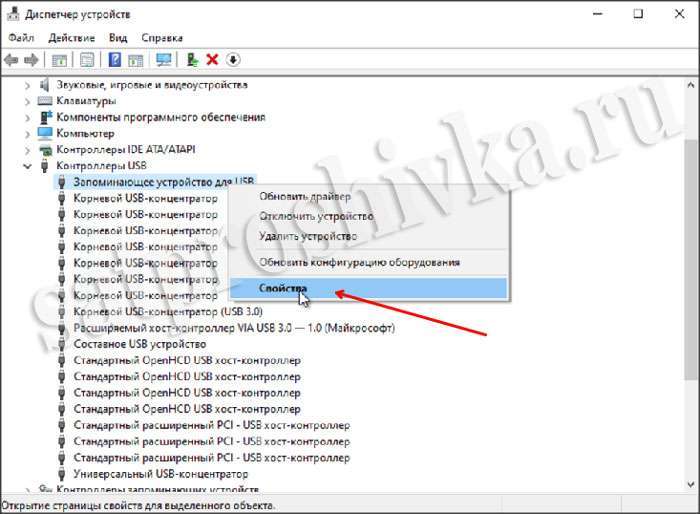Click the Properties sheet toolbar icon
This screenshot has height=514, width=700.
87,60
